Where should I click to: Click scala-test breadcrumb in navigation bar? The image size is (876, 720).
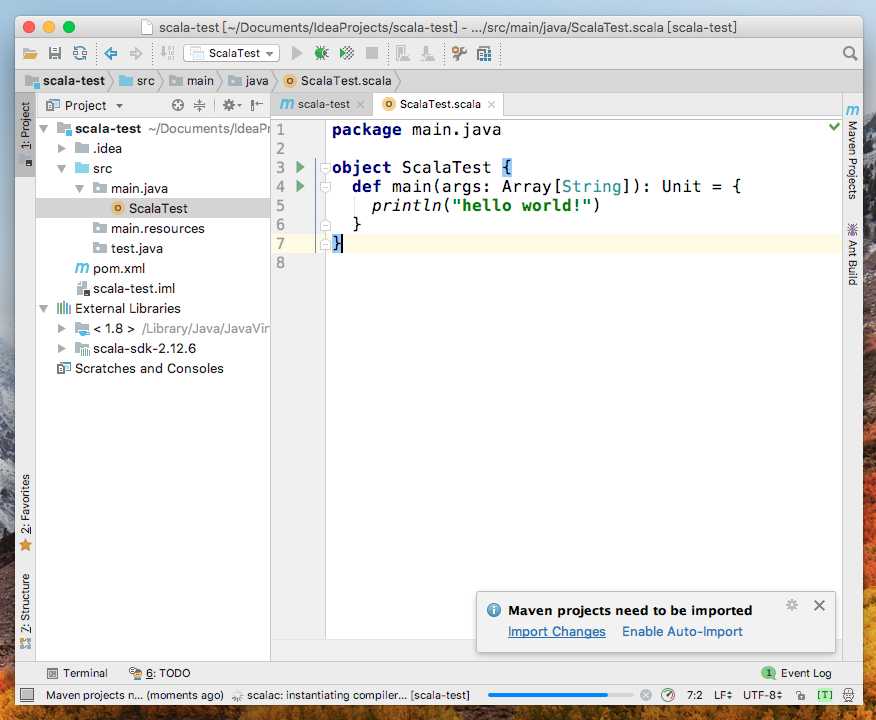point(65,81)
